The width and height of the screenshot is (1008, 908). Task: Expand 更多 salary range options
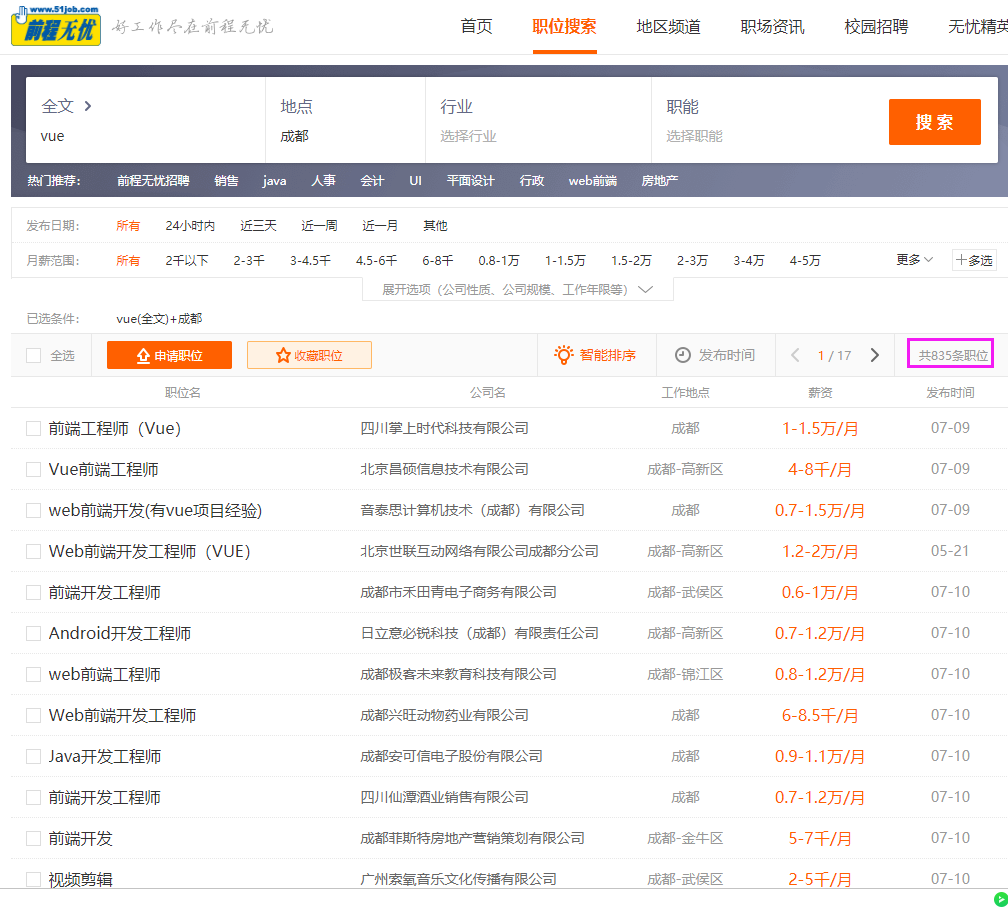click(914, 260)
